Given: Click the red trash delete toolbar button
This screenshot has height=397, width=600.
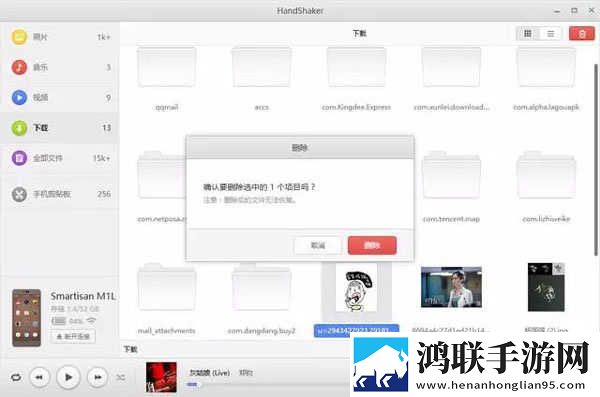Looking at the screenshot, I should pos(582,34).
